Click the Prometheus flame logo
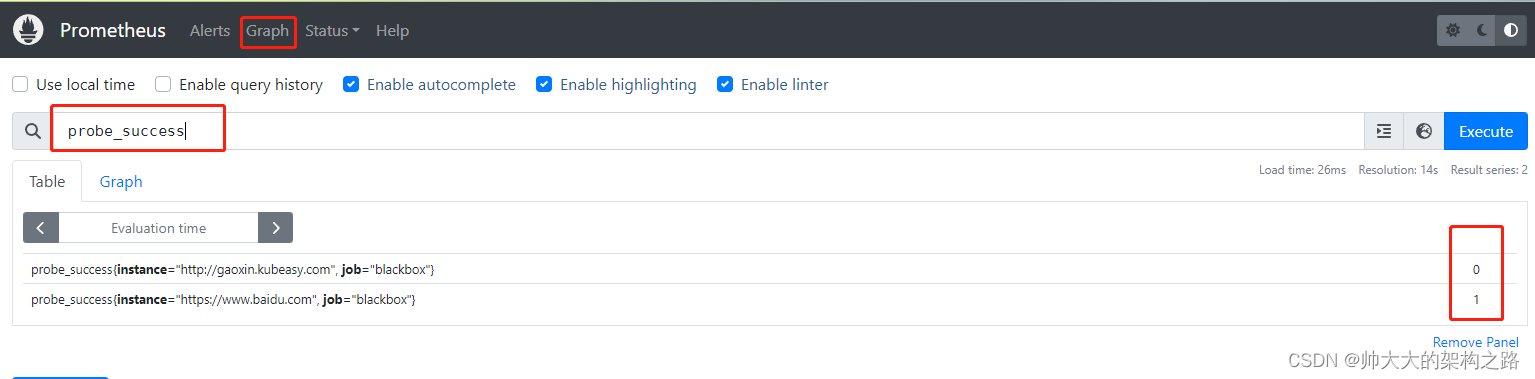The image size is (1535, 379). [28, 30]
